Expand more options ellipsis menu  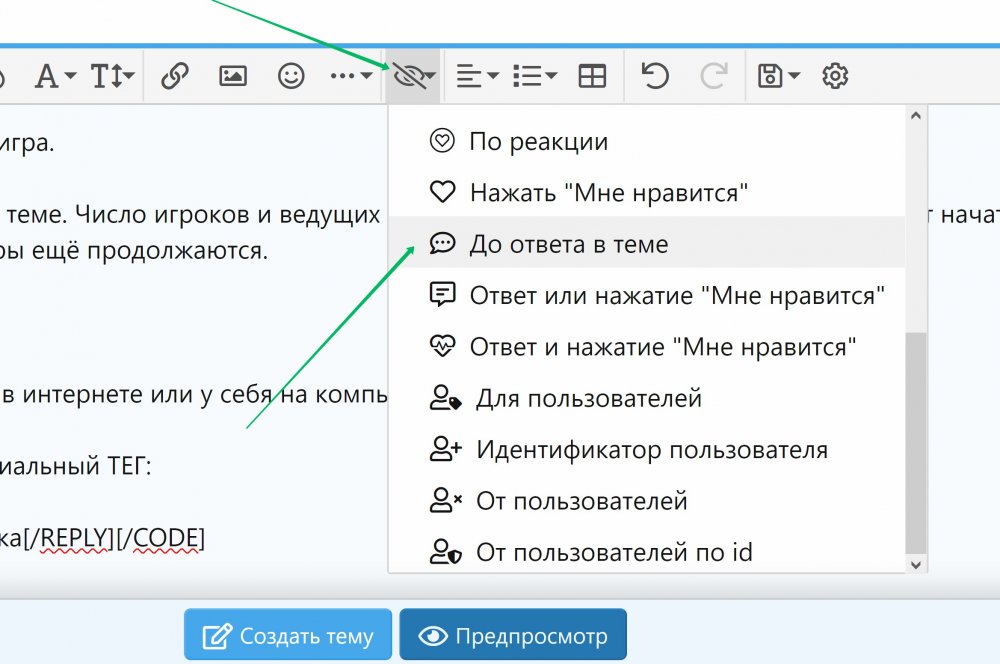(x=351, y=76)
